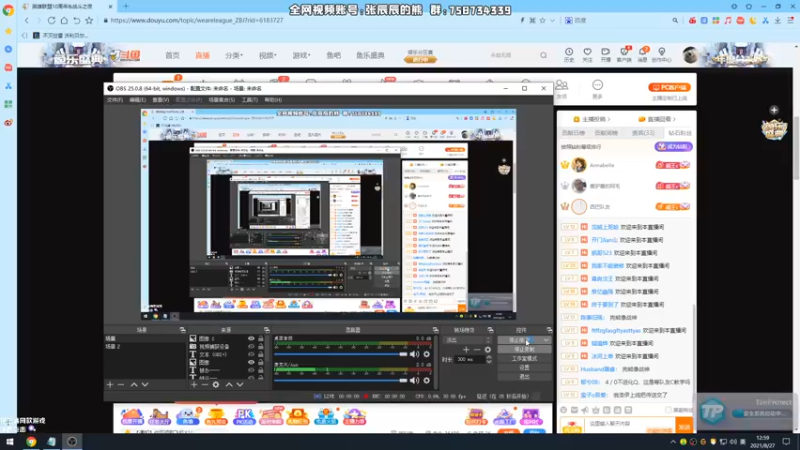Toggle visibility of video capture device source

tap(251, 346)
